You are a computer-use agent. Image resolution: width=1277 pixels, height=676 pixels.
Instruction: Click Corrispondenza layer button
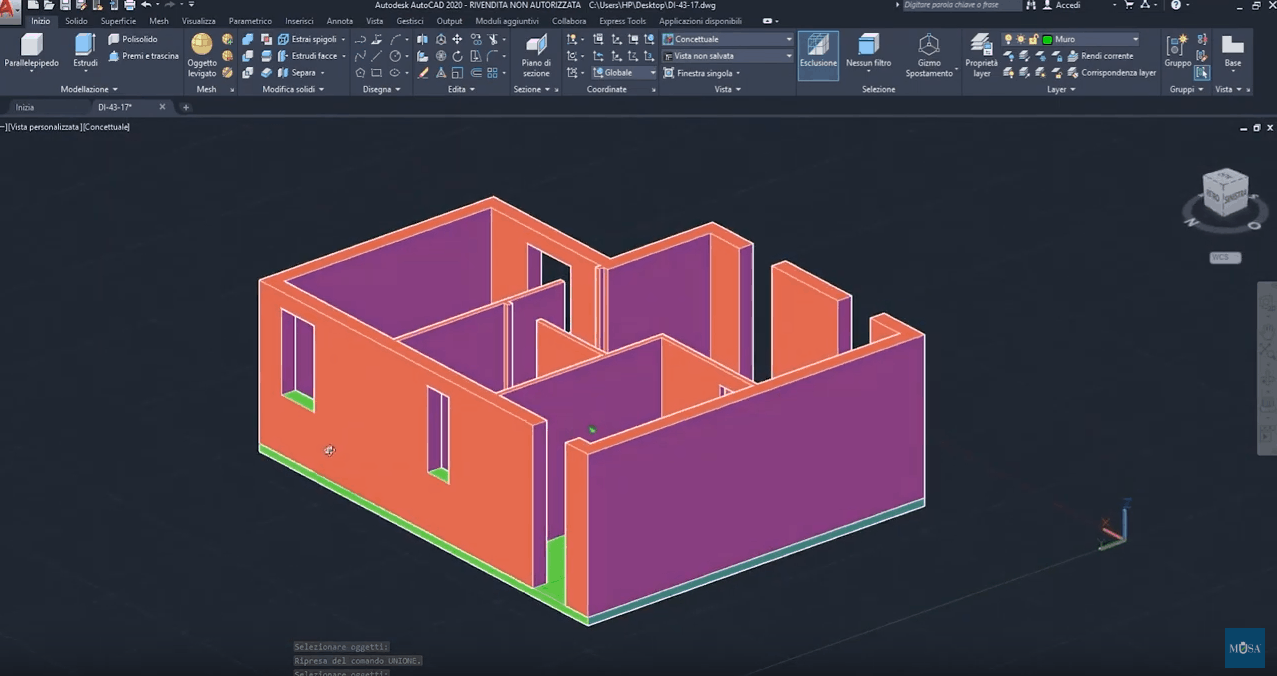(x=1111, y=73)
